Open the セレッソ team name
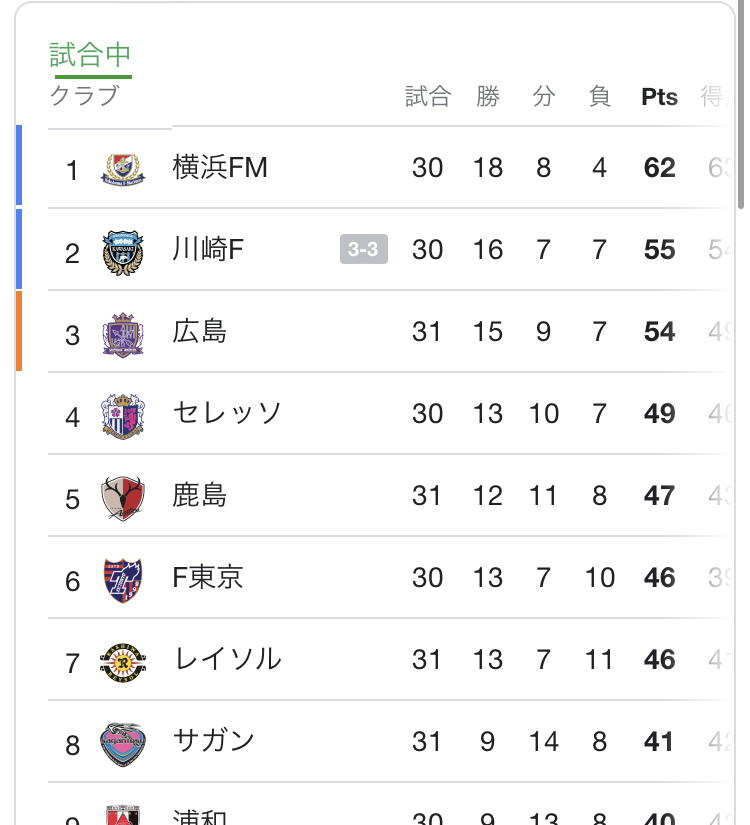The height and width of the screenshot is (825, 750). (227, 413)
